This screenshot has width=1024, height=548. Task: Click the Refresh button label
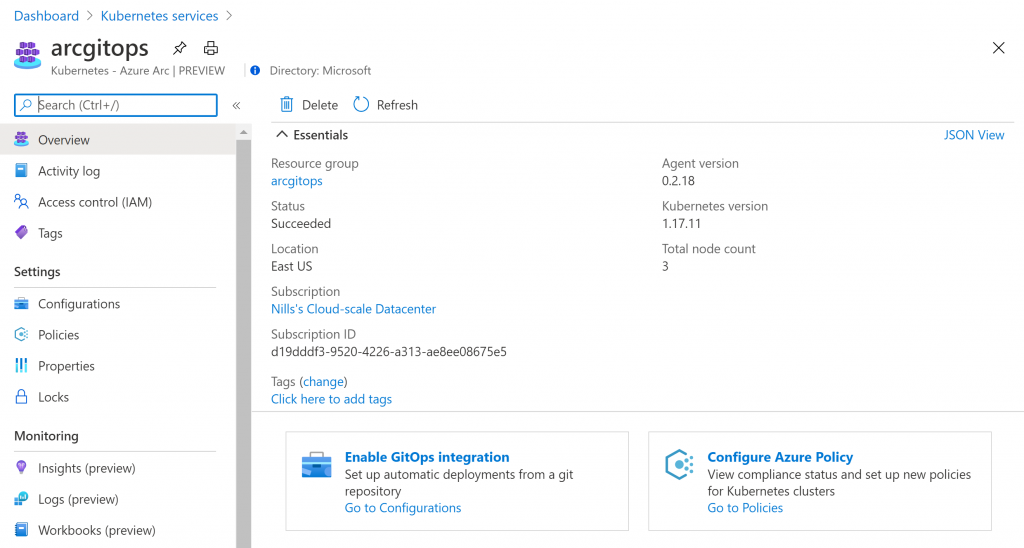point(397,105)
